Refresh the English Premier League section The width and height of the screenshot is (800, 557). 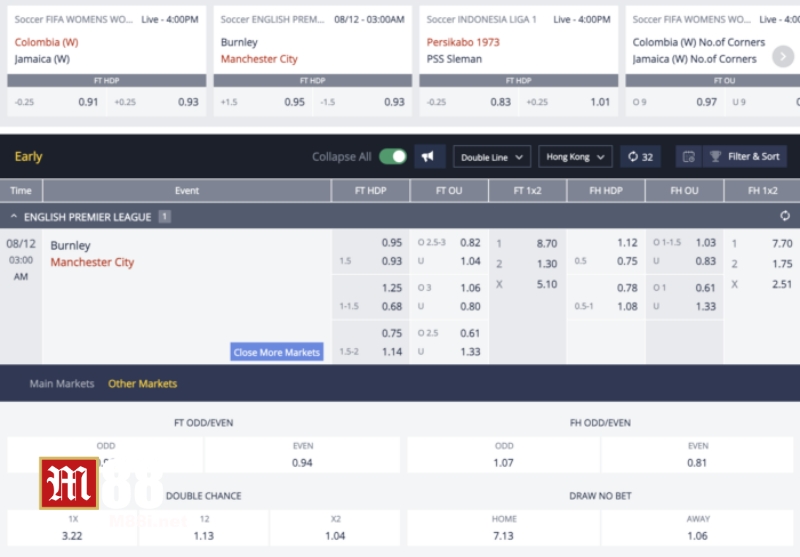[x=785, y=216]
